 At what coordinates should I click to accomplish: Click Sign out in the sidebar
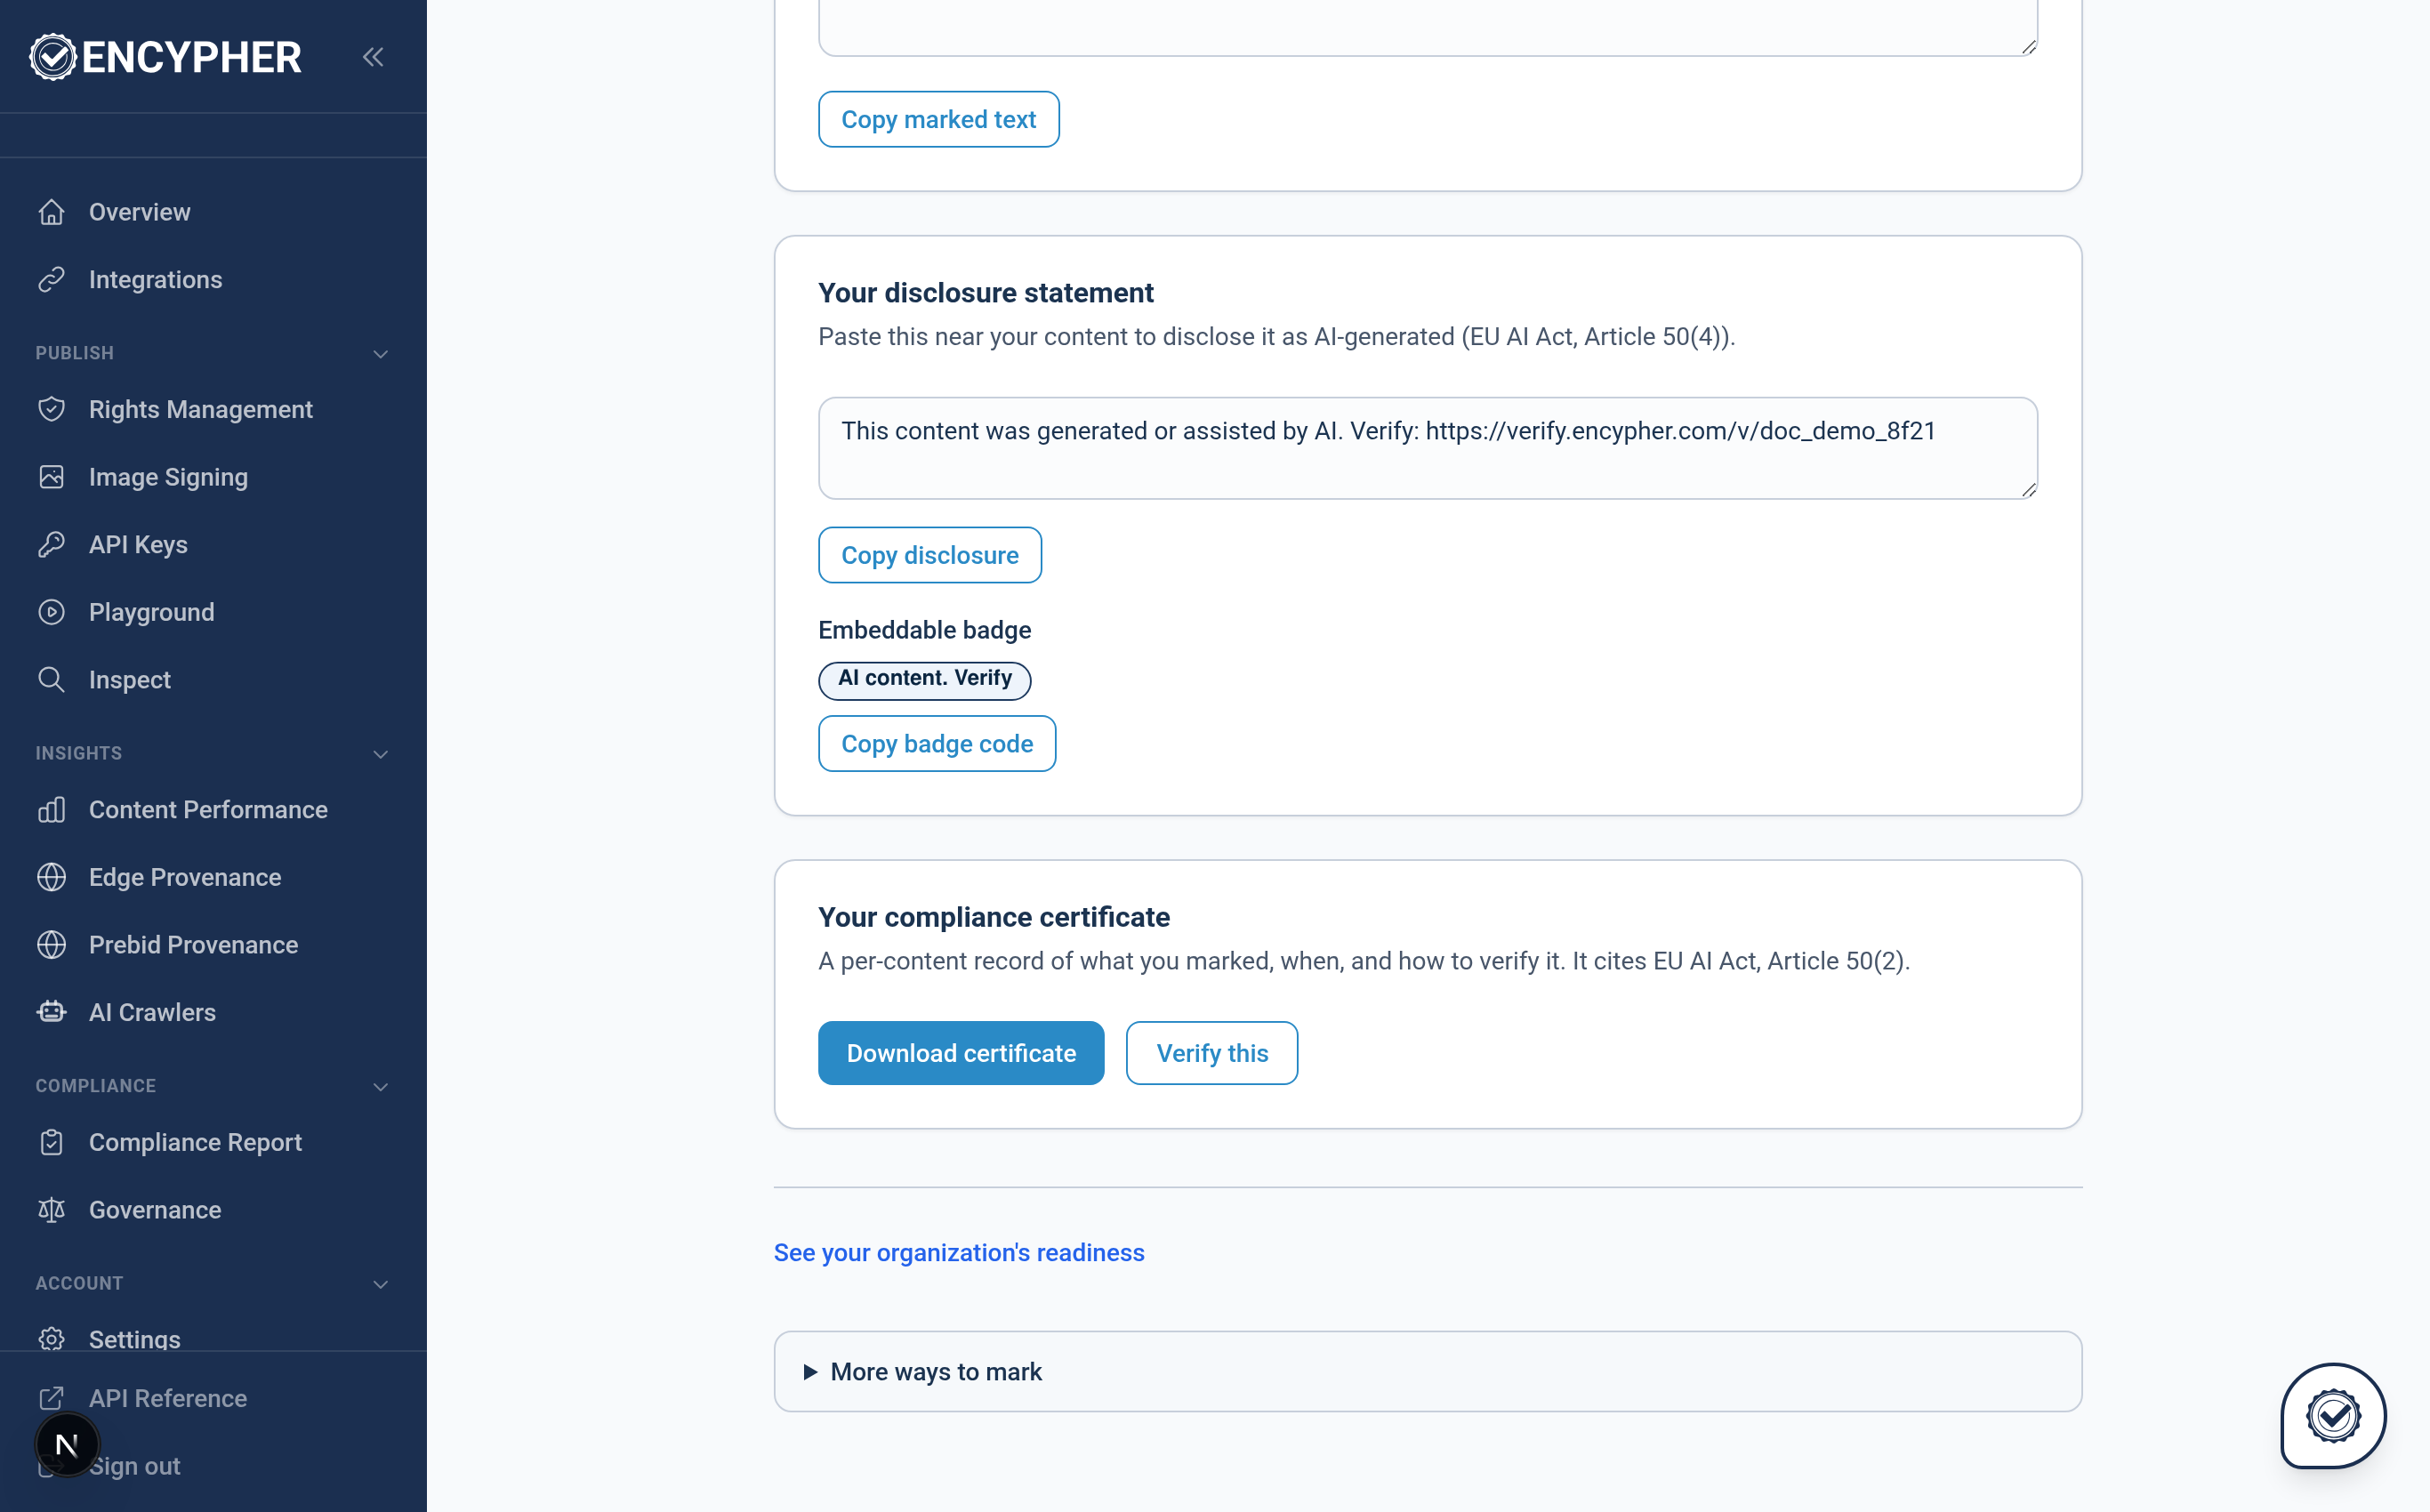[x=134, y=1466]
